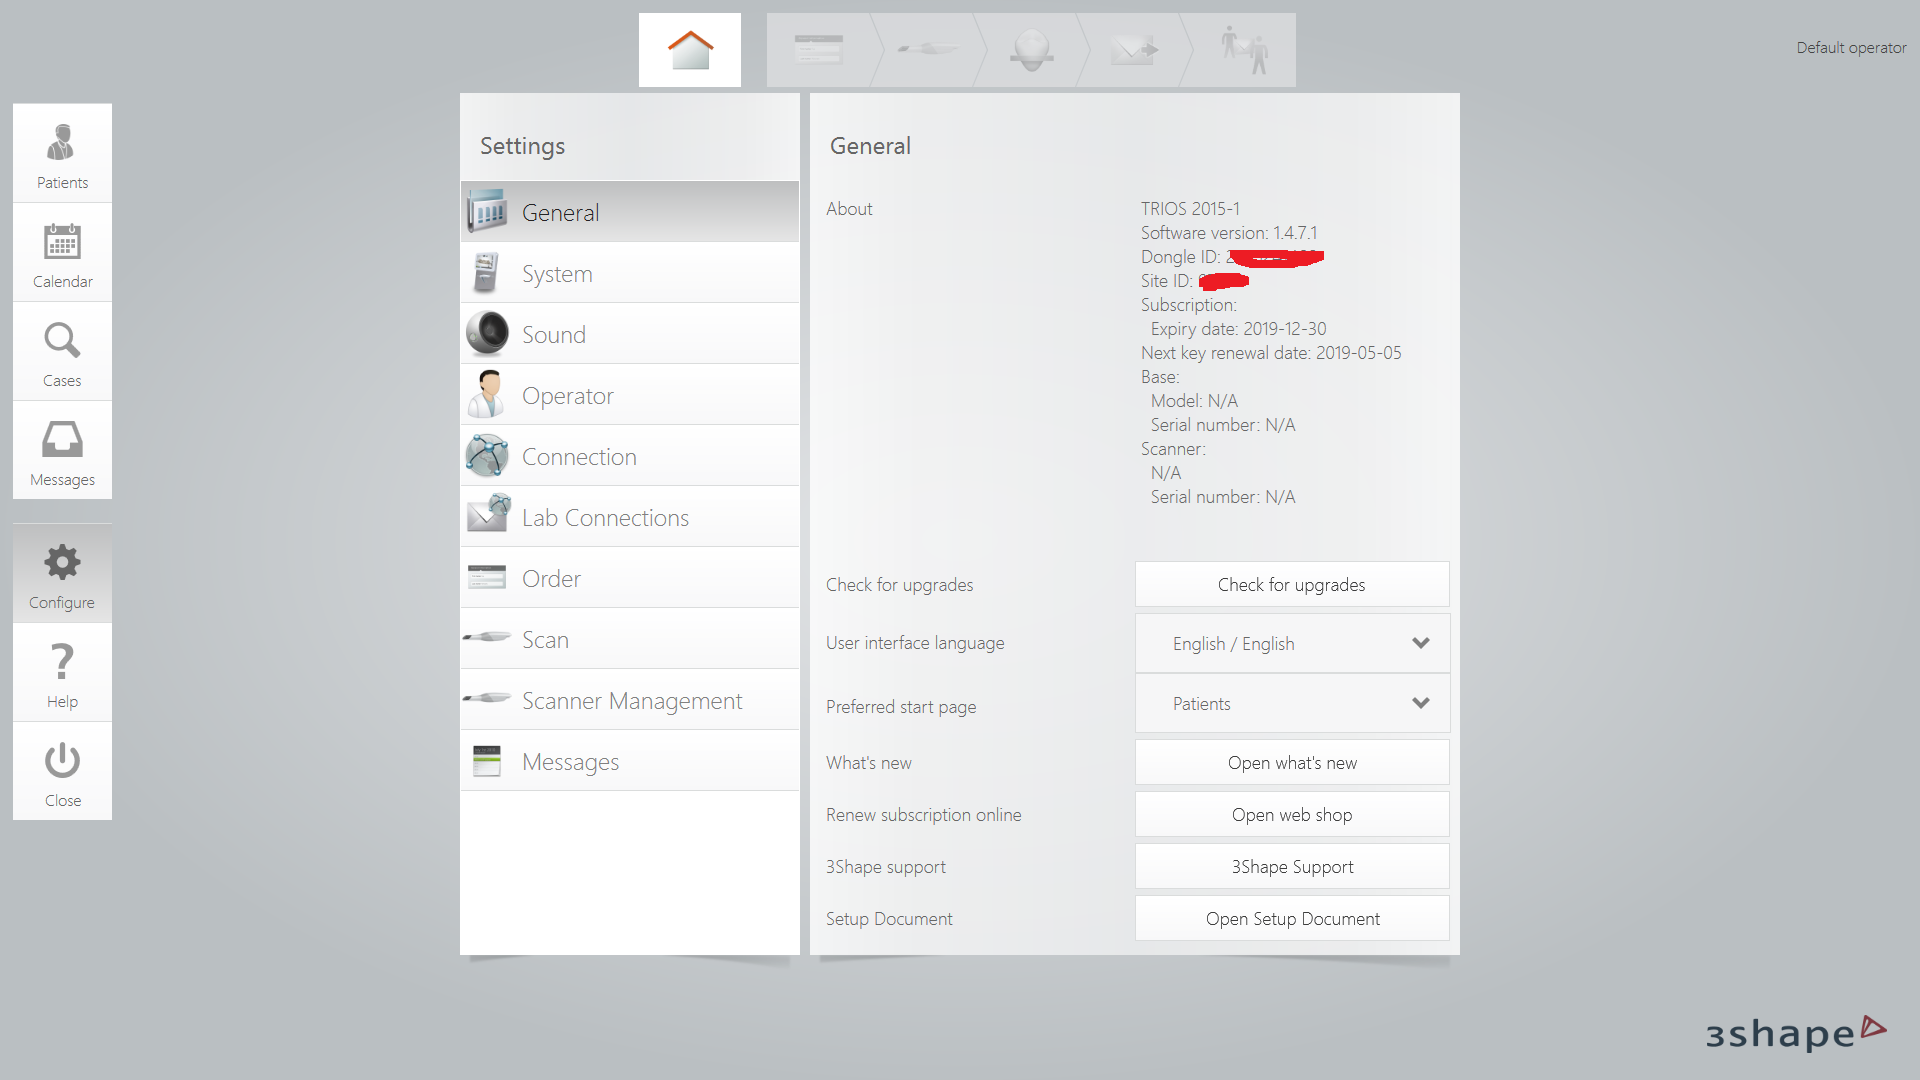1920x1080 pixels.
Task: Open the Patients section from the sidebar
Action: [62, 152]
